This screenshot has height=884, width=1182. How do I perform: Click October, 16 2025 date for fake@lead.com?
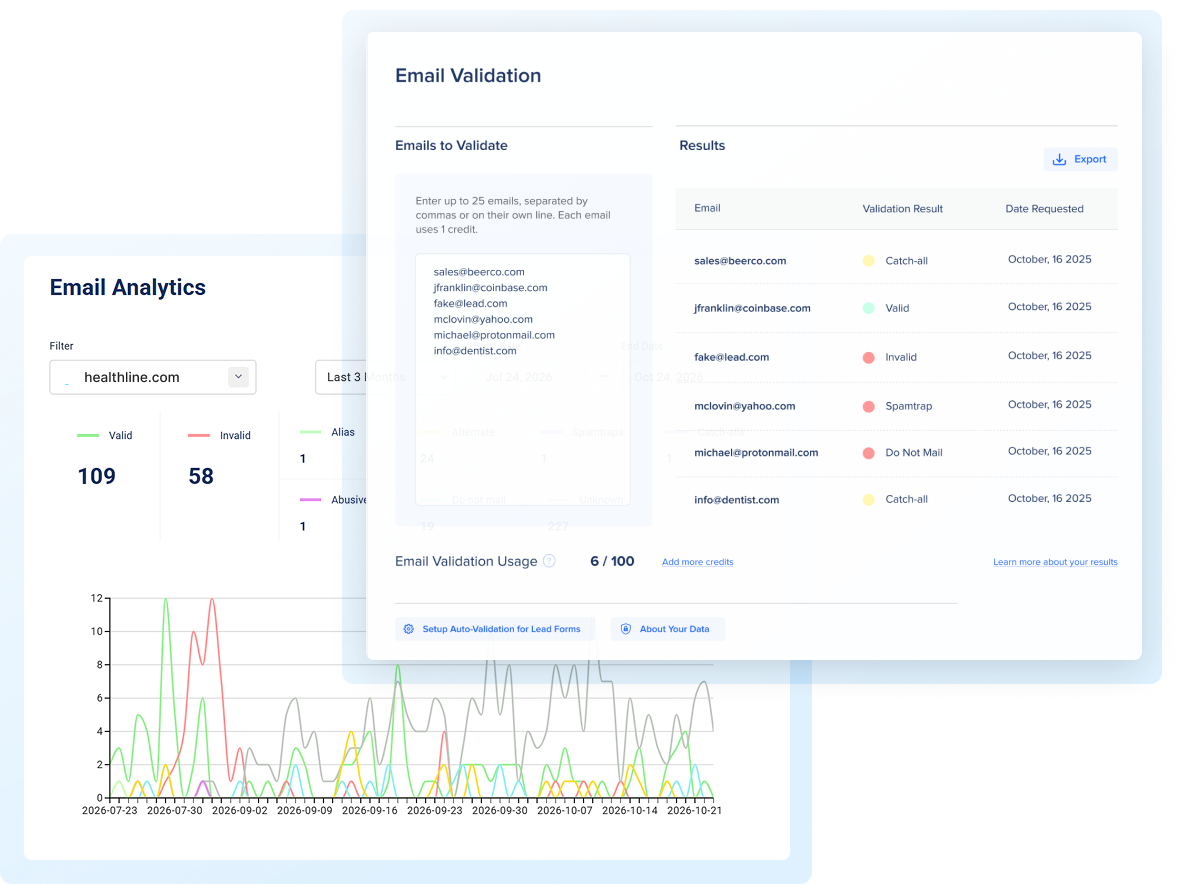point(1049,356)
